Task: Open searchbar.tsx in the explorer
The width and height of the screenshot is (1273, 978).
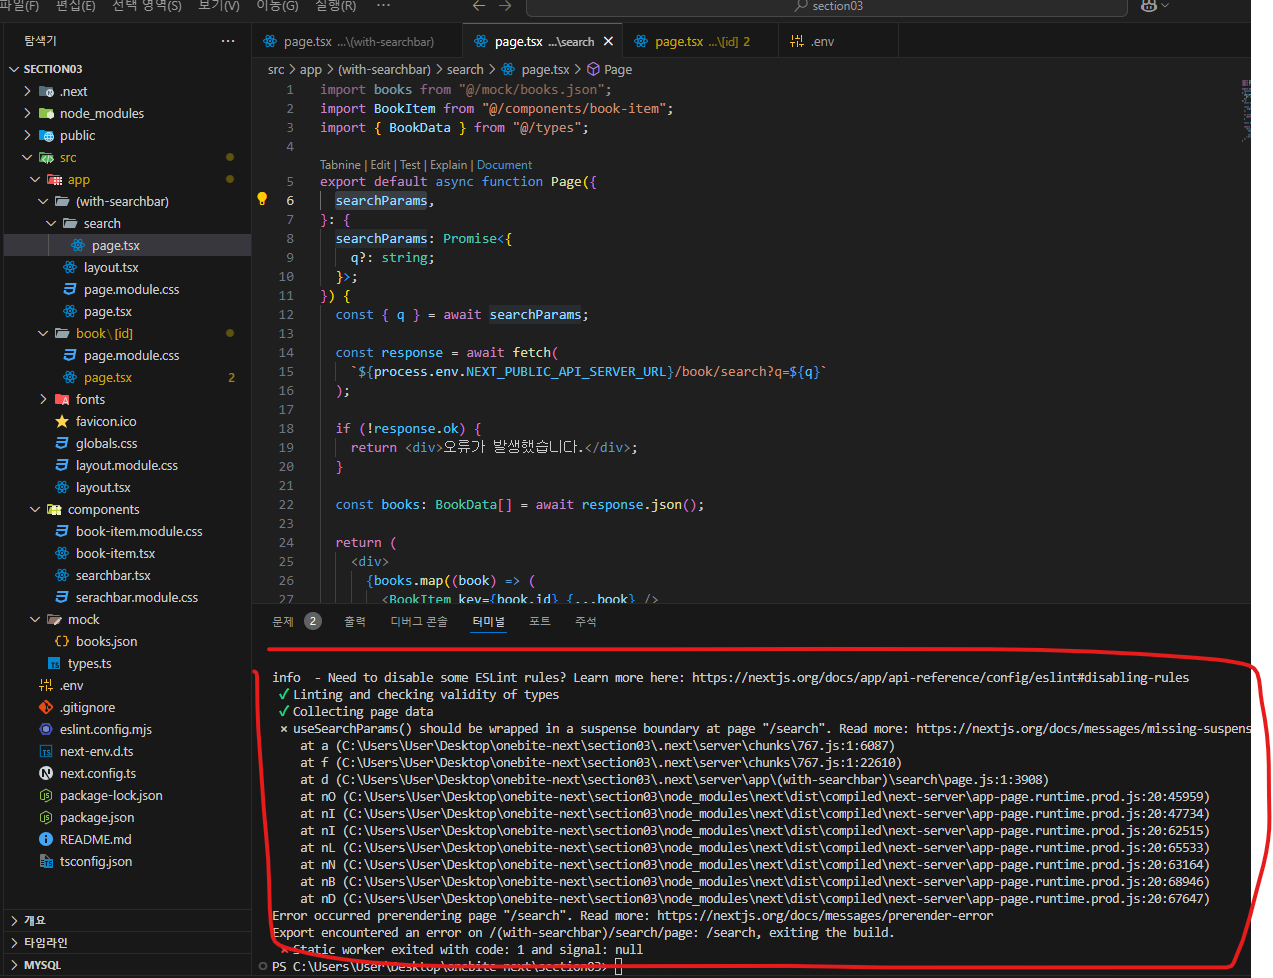Action: pyautogui.click(x=126, y=575)
